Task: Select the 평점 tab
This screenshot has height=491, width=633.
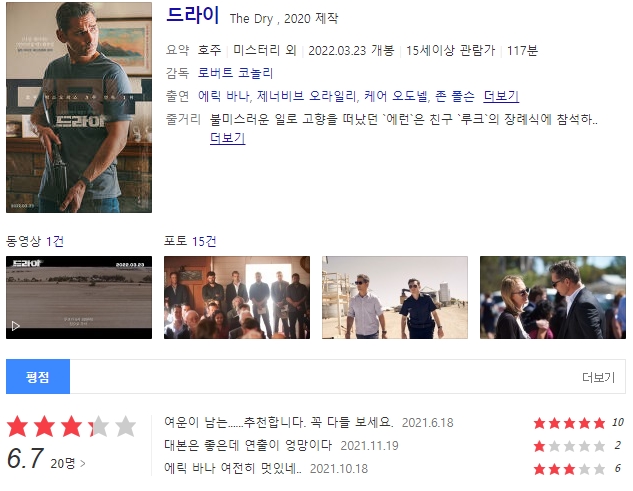Action: click(38, 377)
